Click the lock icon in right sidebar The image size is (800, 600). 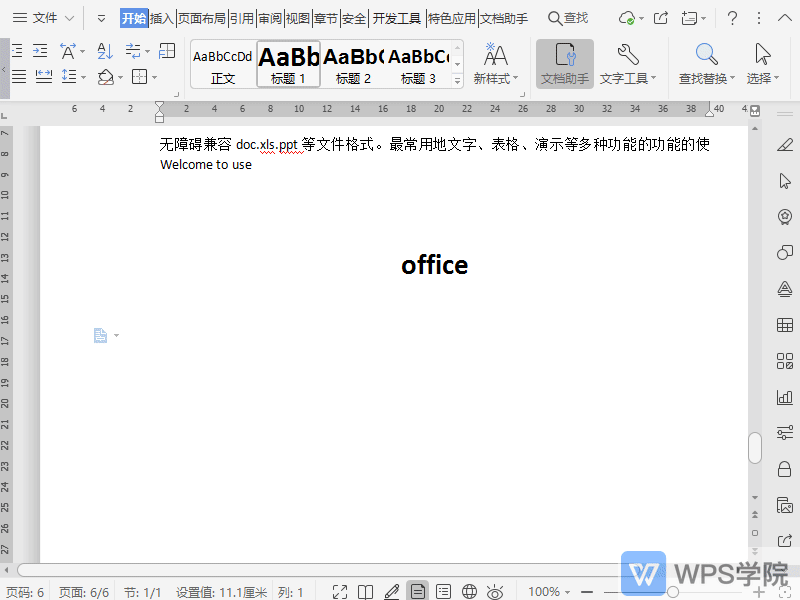pos(784,469)
